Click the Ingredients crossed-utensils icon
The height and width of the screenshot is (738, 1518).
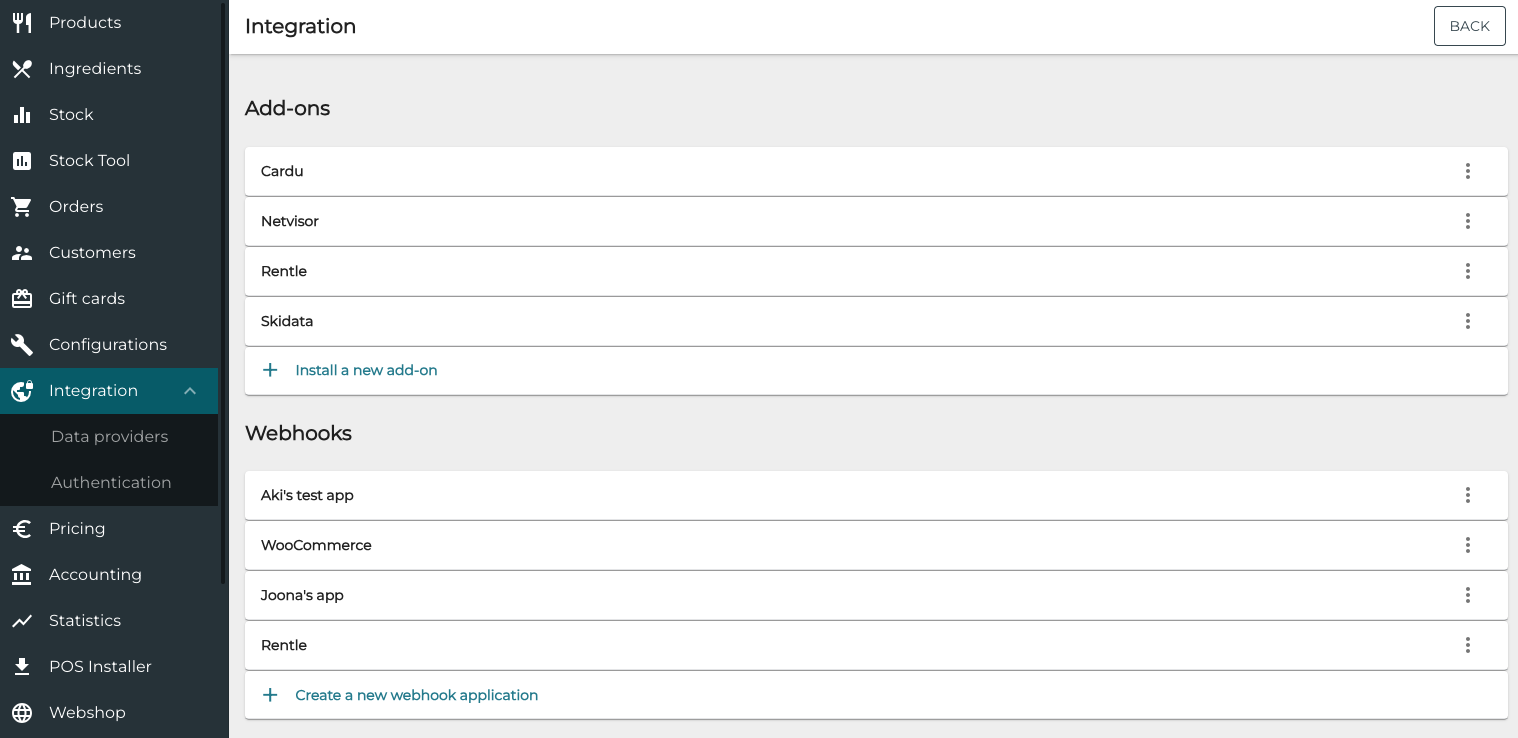pos(22,68)
